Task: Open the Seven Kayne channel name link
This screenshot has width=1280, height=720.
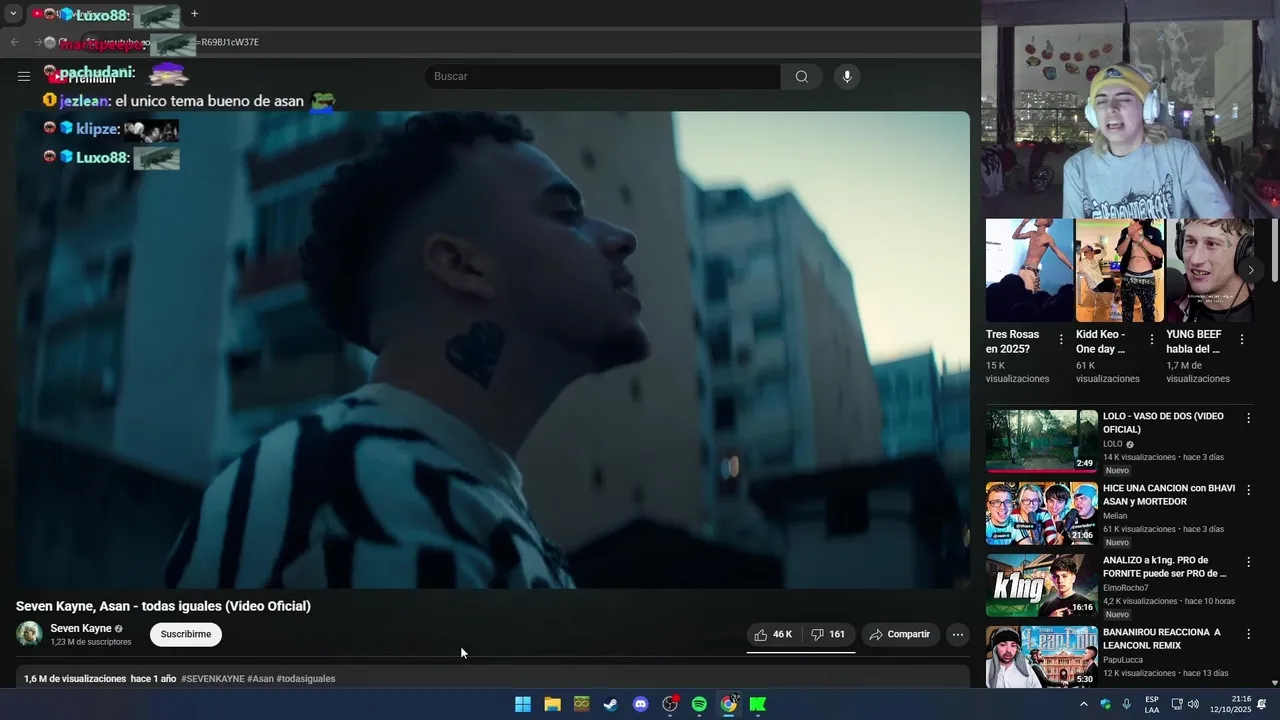Action: pos(81,628)
